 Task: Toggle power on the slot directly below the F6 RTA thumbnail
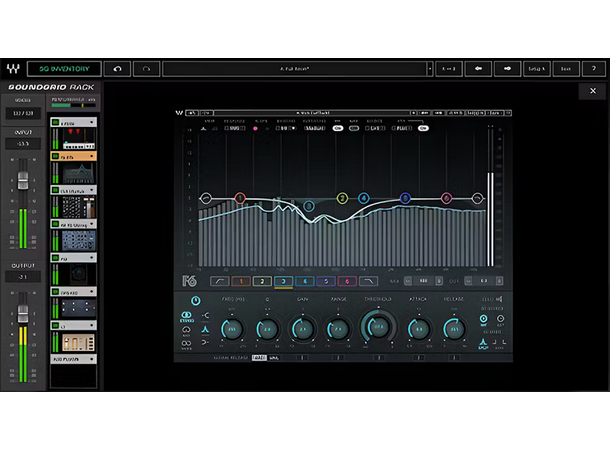[55, 191]
